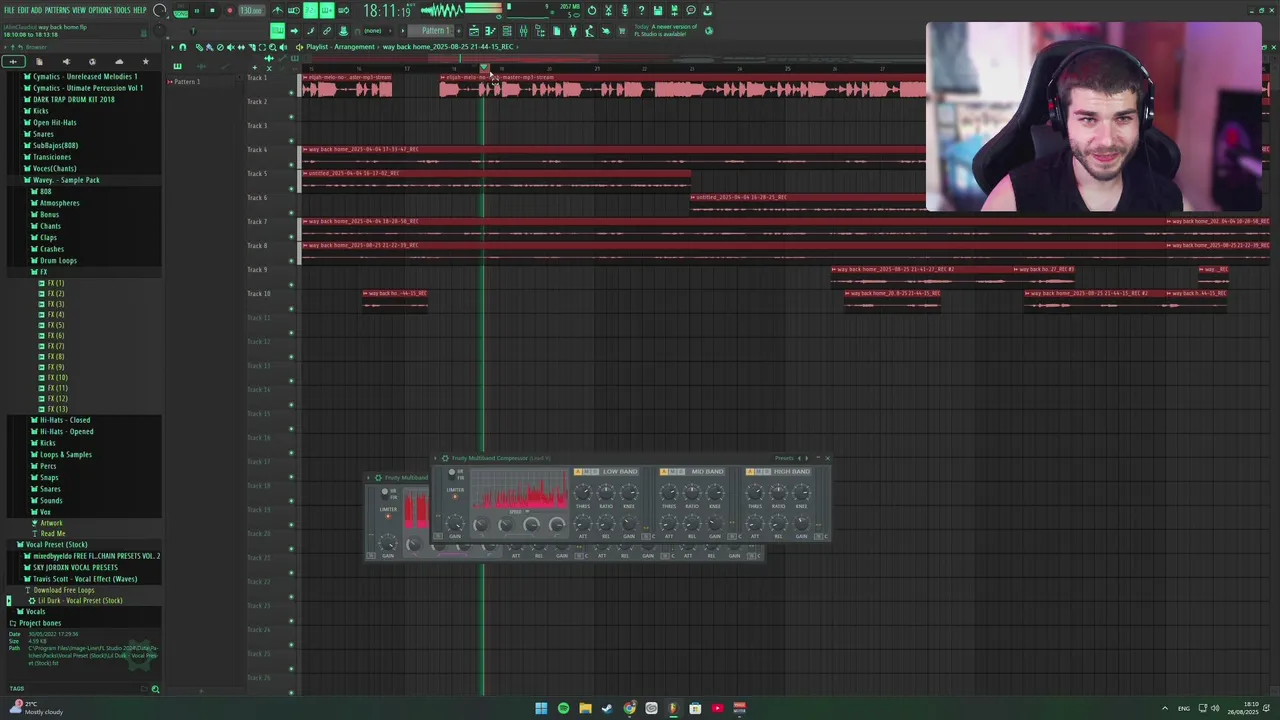Open the channel rack icon
This screenshot has width=1280, height=720.
pyautogui.click(x=506, y=30)
